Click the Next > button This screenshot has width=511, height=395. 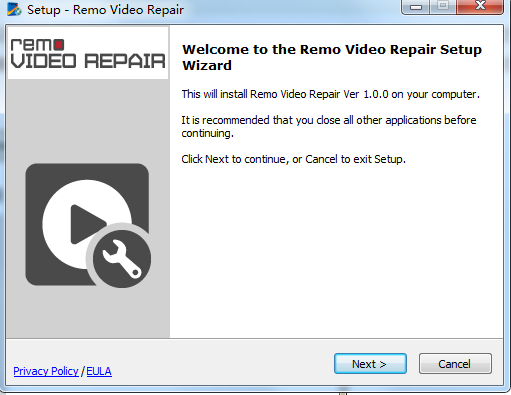pyautogui.click(x=370, y=364)
